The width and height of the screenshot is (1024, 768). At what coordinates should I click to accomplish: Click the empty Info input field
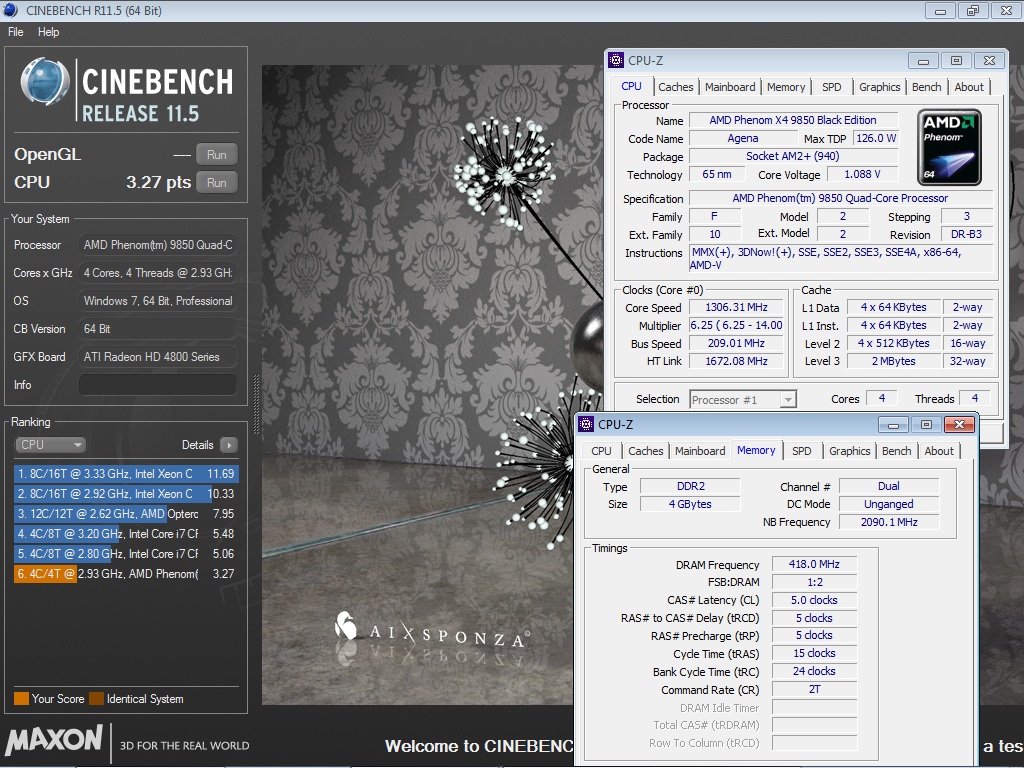(x=157, y=385)
